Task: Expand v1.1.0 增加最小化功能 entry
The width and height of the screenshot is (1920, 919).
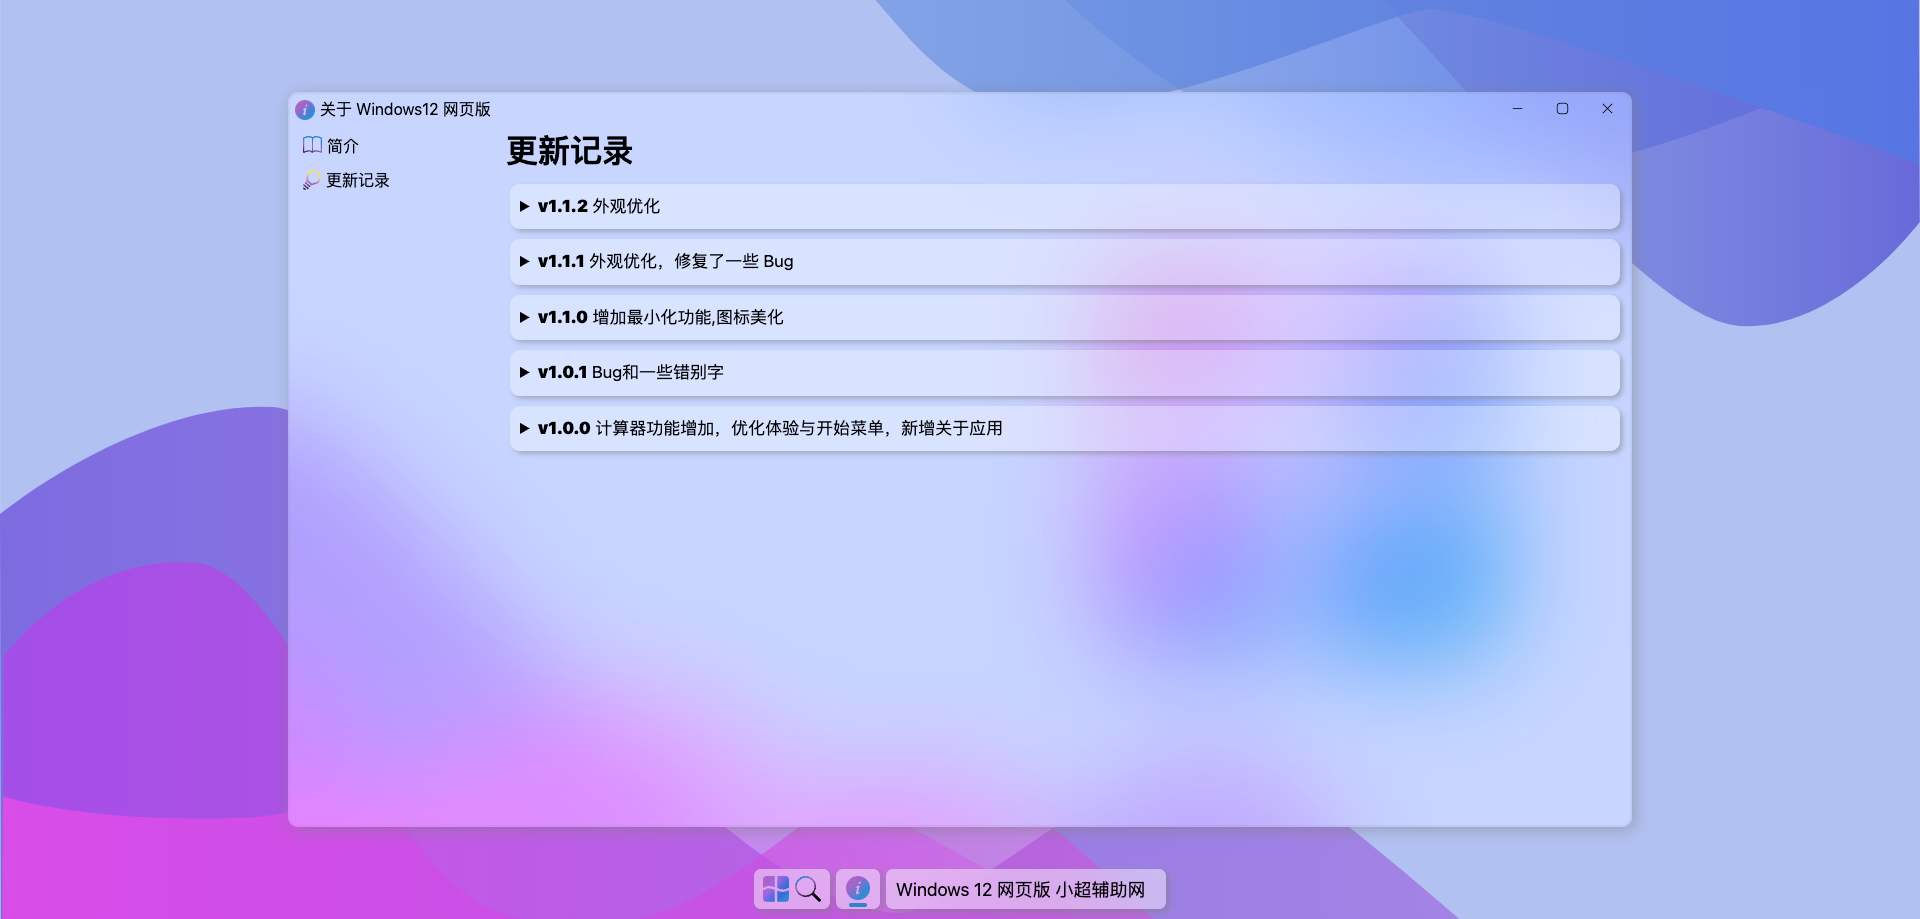Action: click(x=1064, y=317)
